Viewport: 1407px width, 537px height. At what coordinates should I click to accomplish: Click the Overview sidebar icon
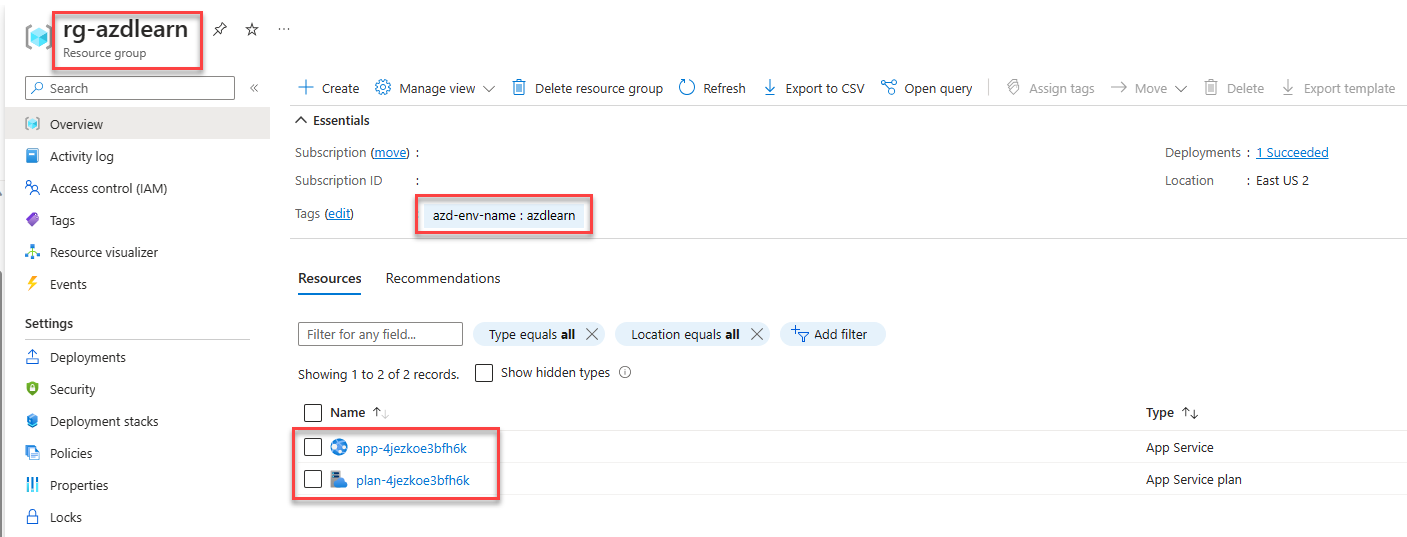click(33, 124)
